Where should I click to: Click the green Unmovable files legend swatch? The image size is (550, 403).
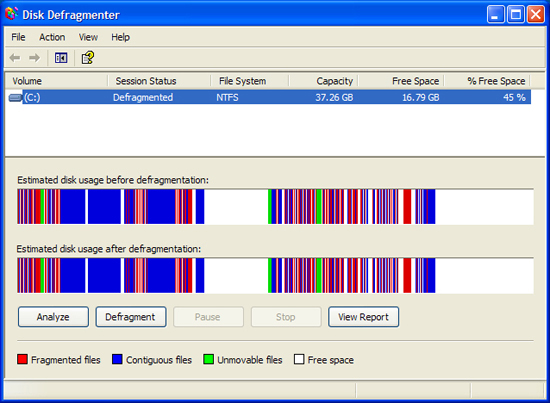(x=208, y=359)
